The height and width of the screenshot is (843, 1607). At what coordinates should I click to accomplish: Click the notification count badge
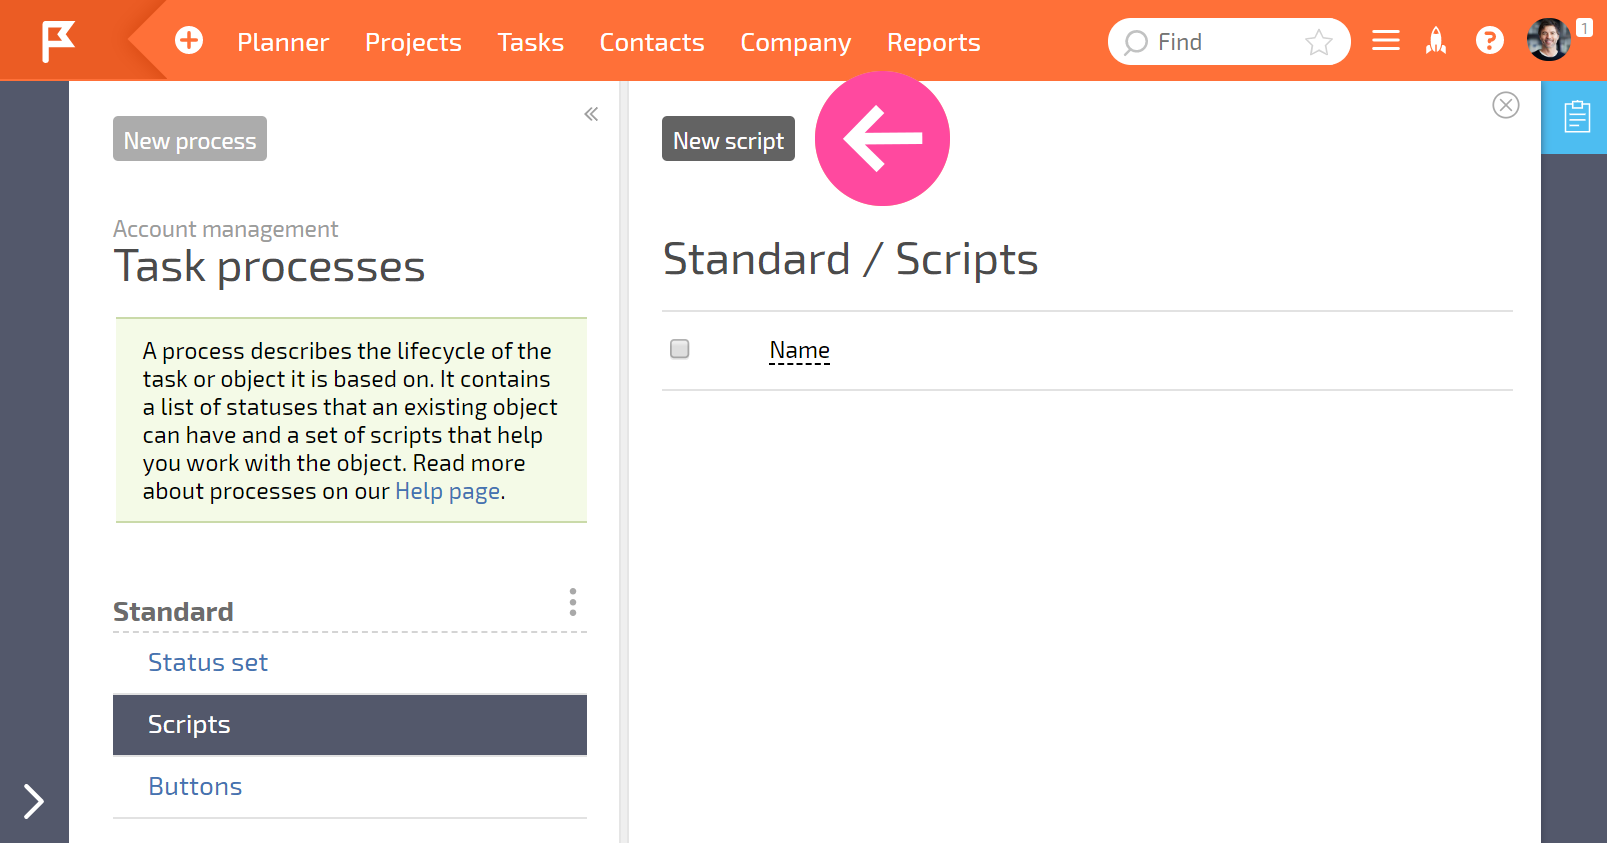(x=1584, y=28)
